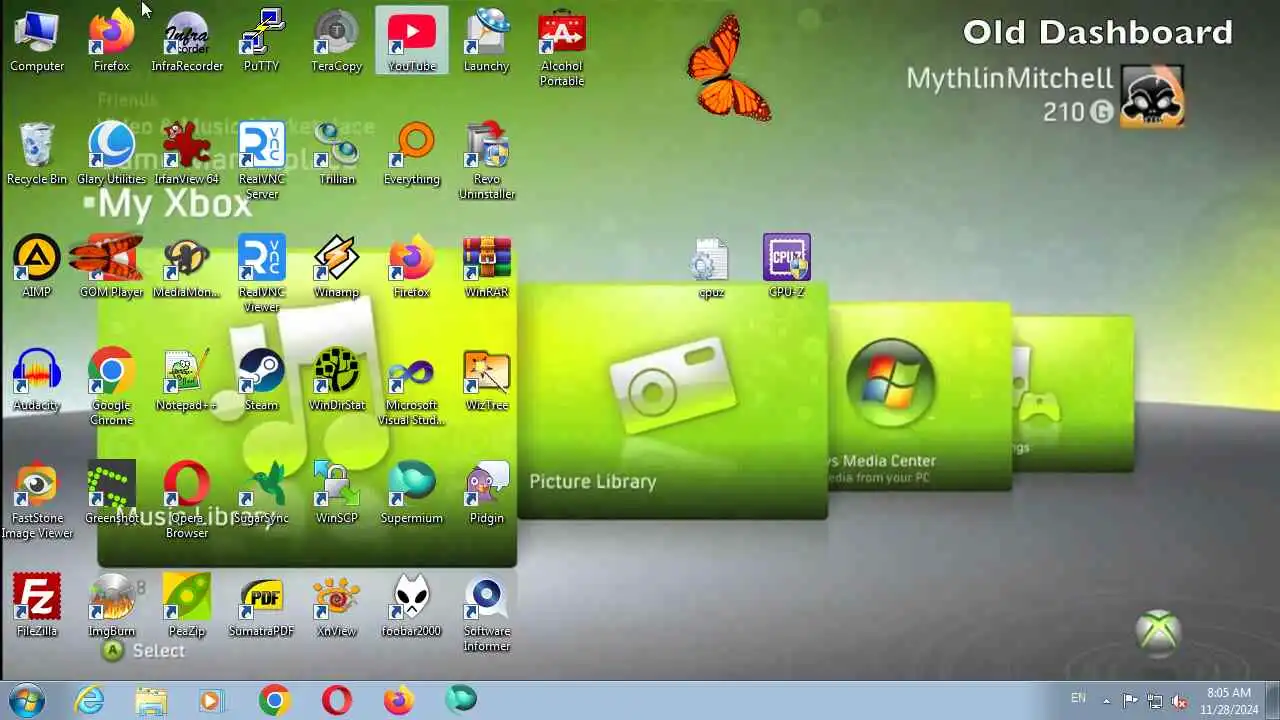Select the Trillian desktop icon
This screenshot has width=1280, height=720.
337,153
